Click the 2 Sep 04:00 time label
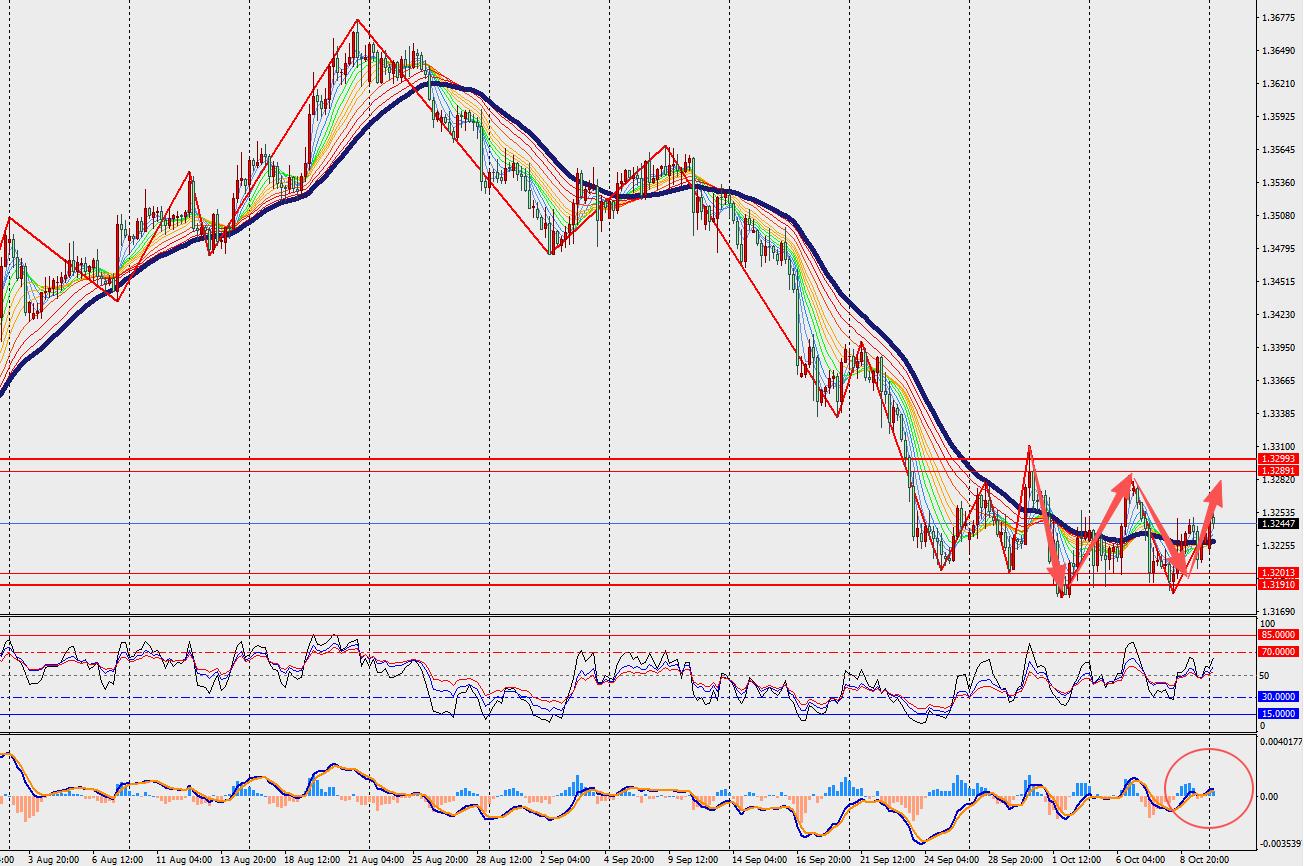Viewport: 1304px width, 866px height. point(566,859)
